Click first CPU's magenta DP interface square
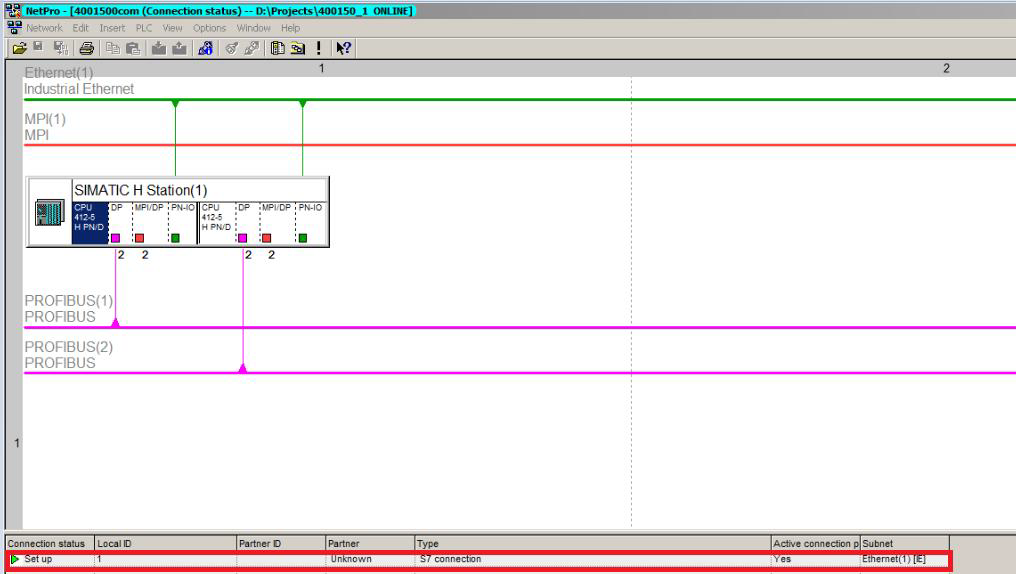Image resolution: width=1016 pixels, height=574 pixels. point(115,238)
